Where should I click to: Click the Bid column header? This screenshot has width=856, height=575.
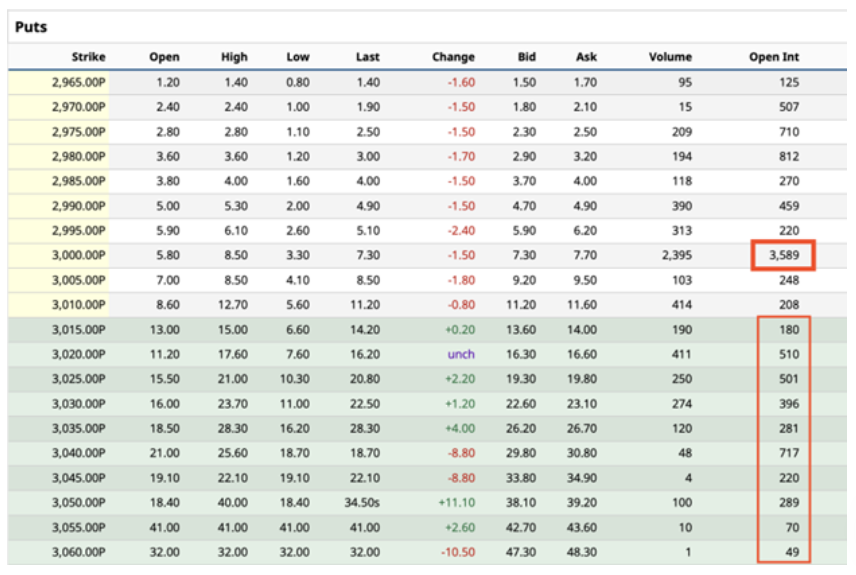(526, 57)
